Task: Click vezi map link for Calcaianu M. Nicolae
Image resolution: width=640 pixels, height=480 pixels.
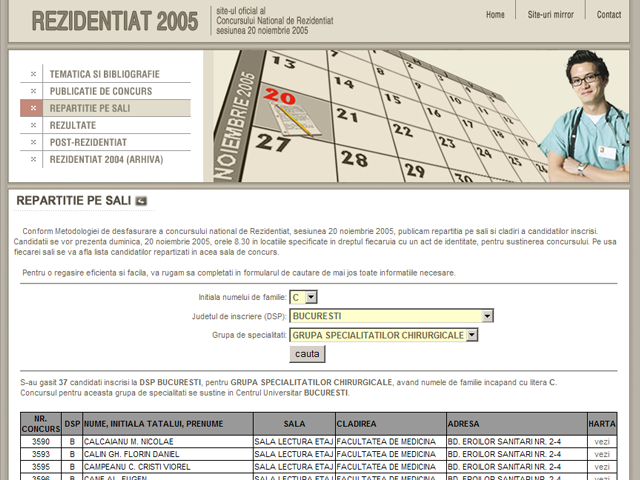Action: coord(602,441)
